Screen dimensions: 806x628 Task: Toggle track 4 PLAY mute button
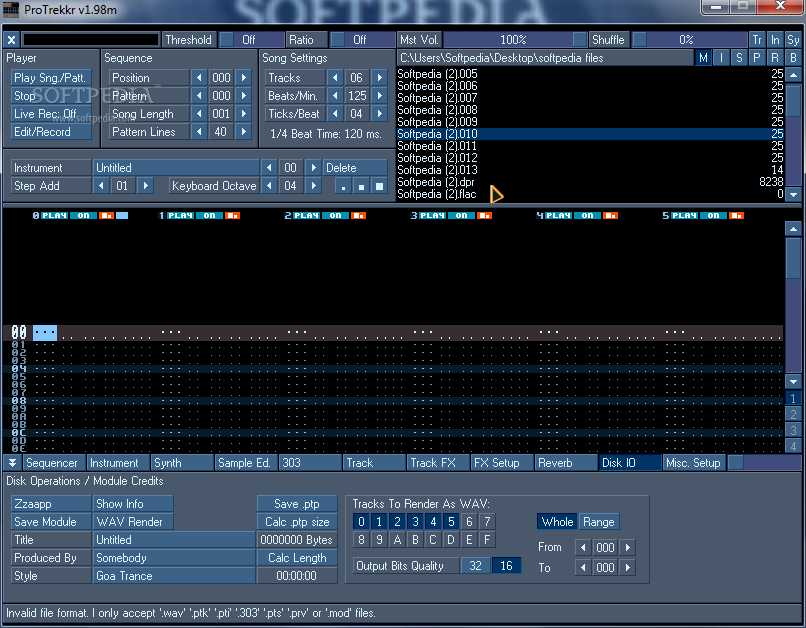tap(558, 215)
